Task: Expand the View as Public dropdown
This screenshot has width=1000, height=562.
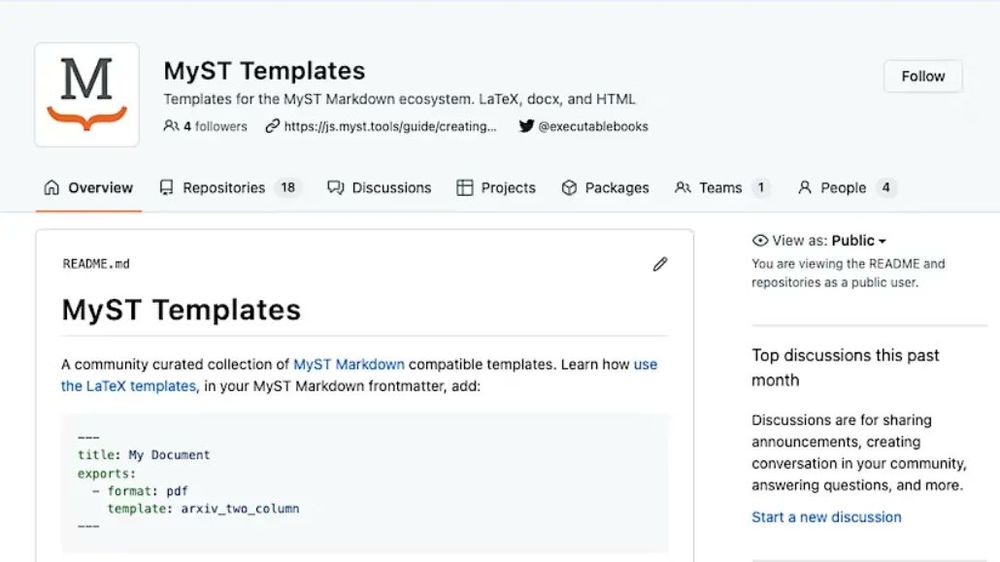Action: (858, 240)
